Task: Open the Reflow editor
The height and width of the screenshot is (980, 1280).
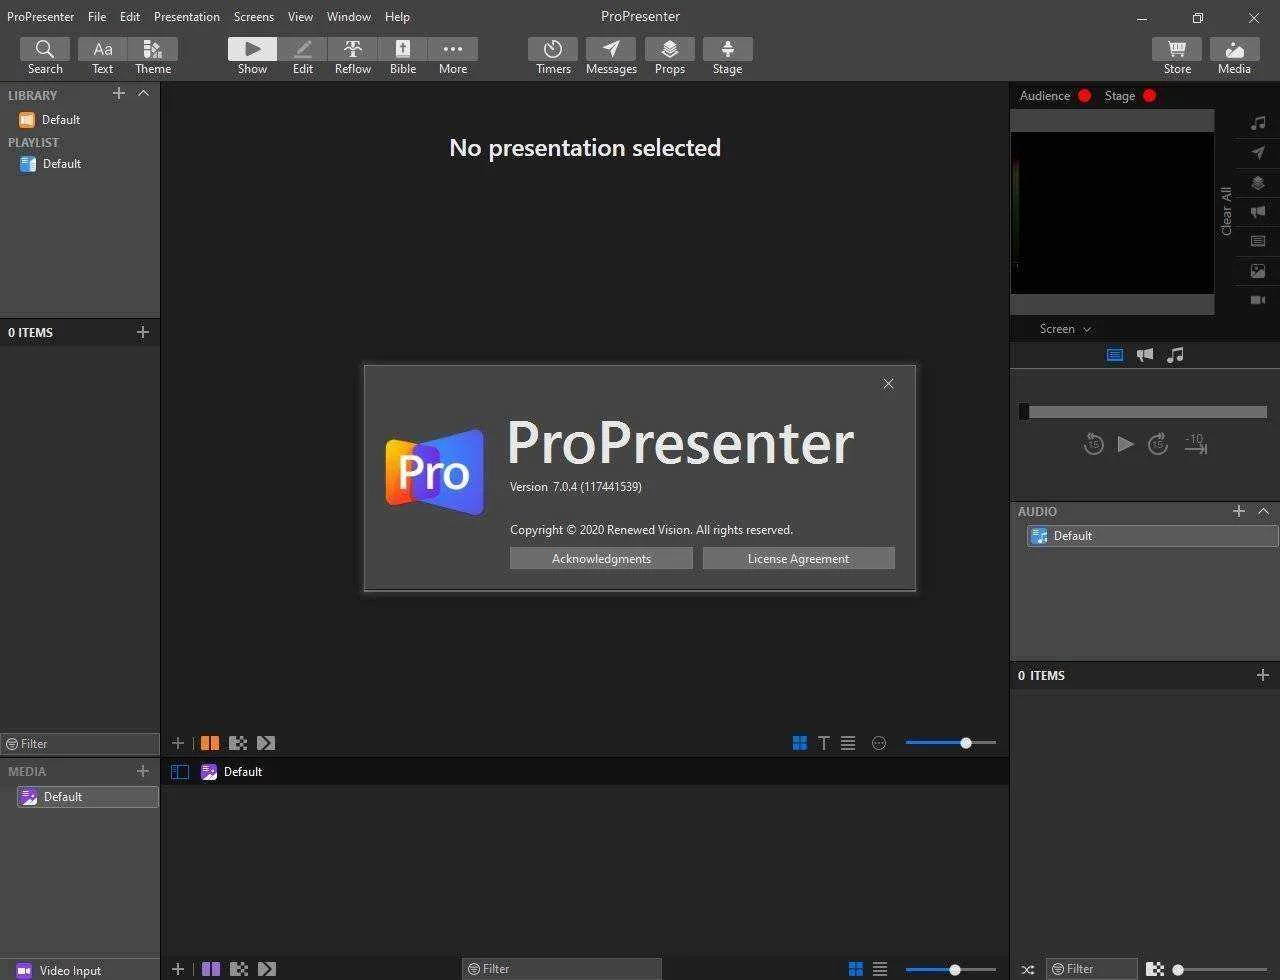Action: pyautogui.click(x=353, y=56)
